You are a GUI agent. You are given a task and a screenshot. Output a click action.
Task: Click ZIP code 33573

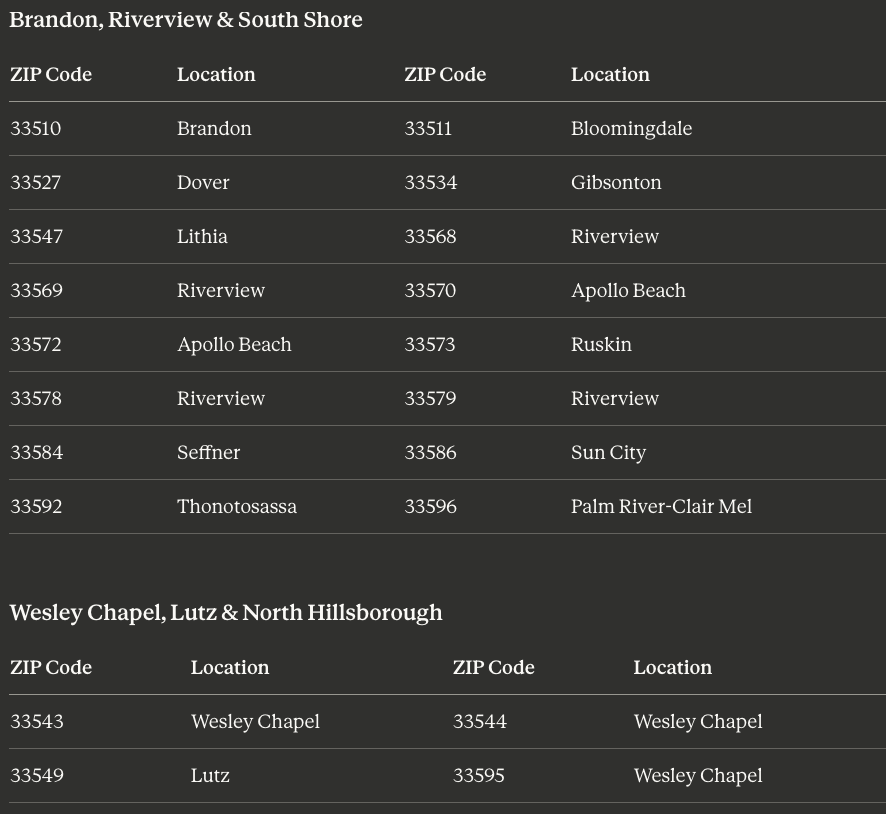click(x=429, y=345)
